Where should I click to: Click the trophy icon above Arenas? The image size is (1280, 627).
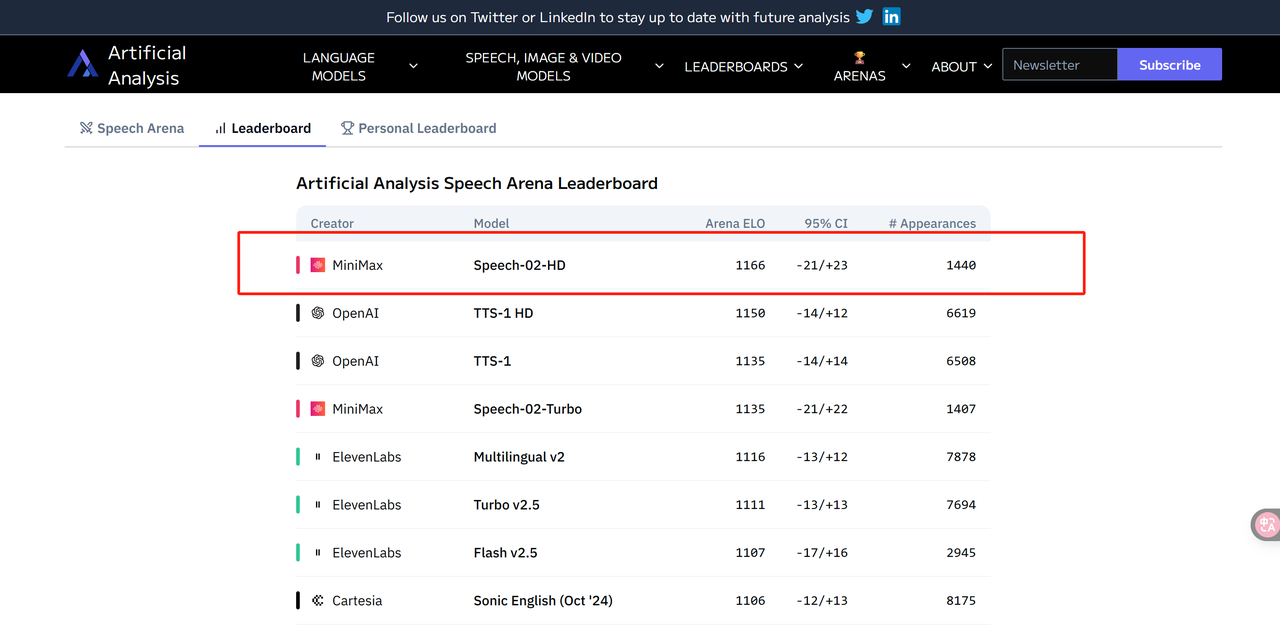tap(860, 58)
